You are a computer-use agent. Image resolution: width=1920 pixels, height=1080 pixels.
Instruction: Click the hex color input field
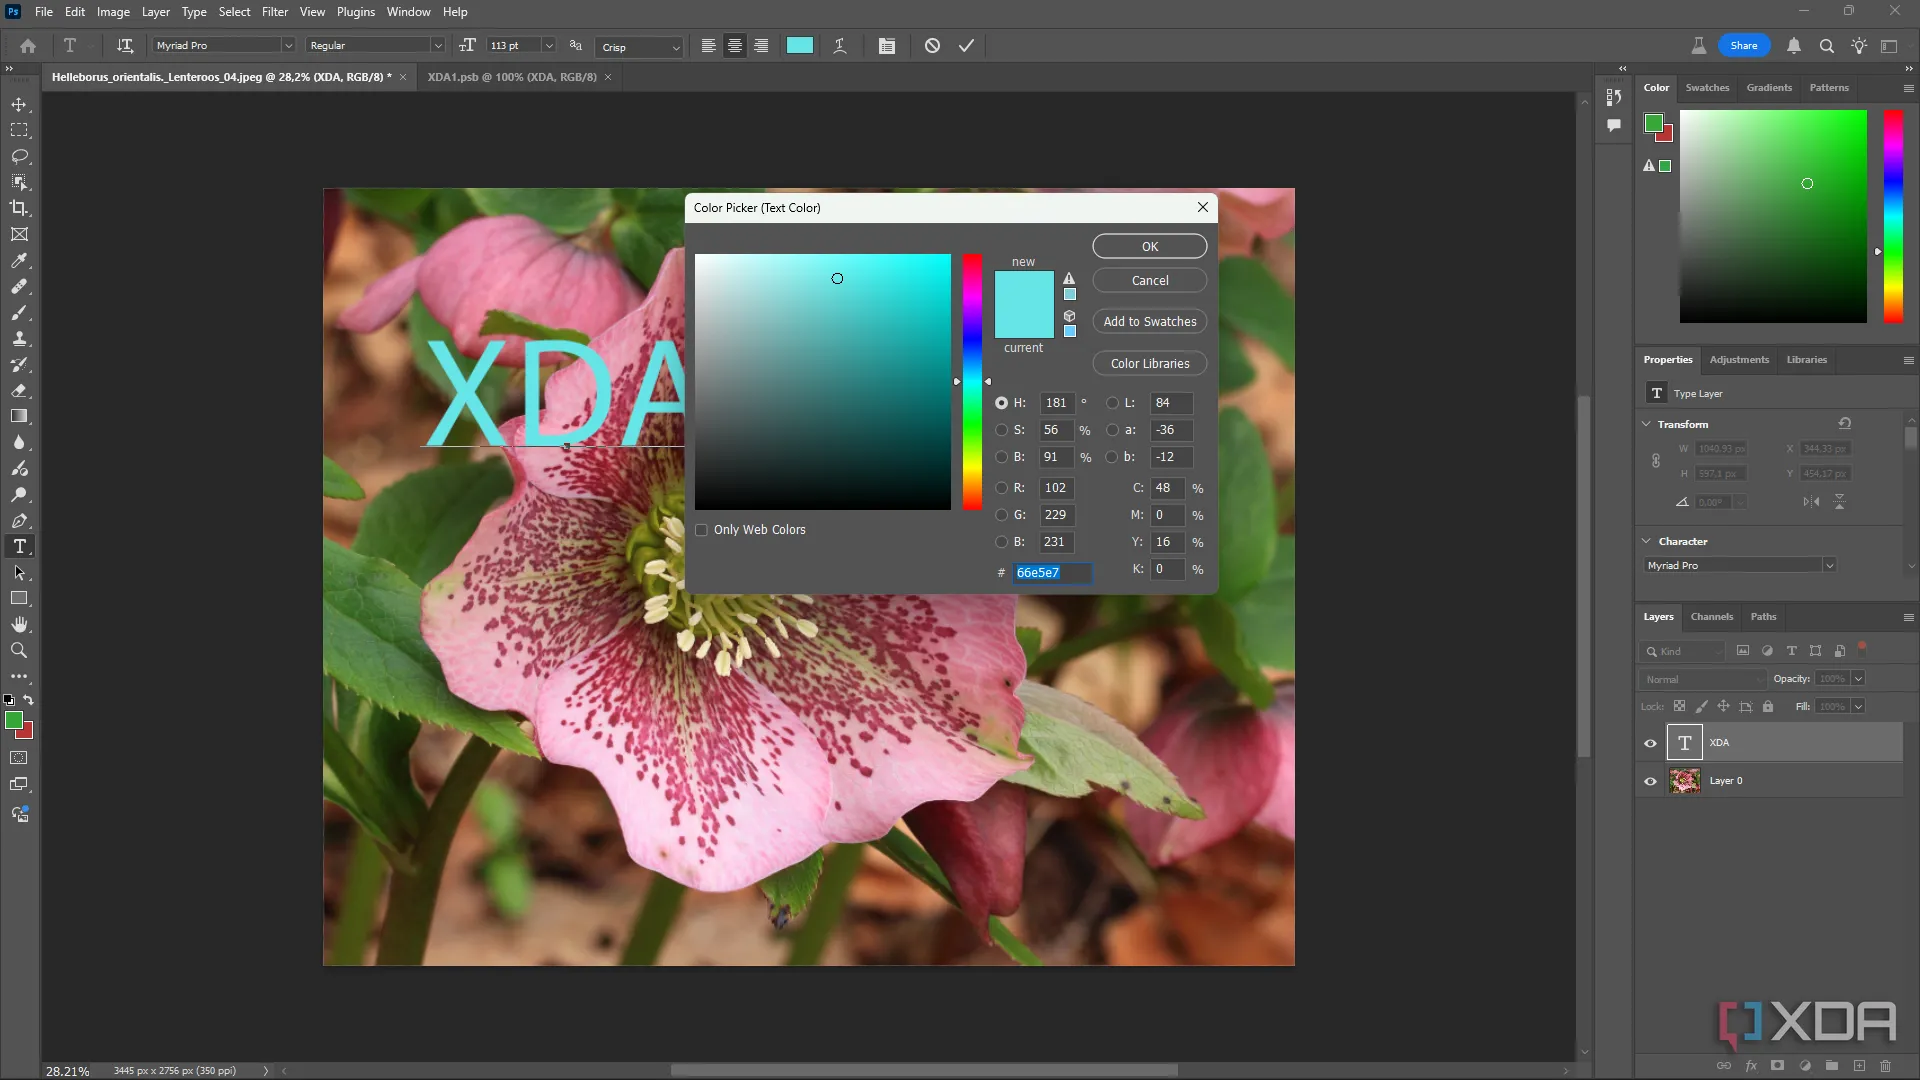[1050, 573]
